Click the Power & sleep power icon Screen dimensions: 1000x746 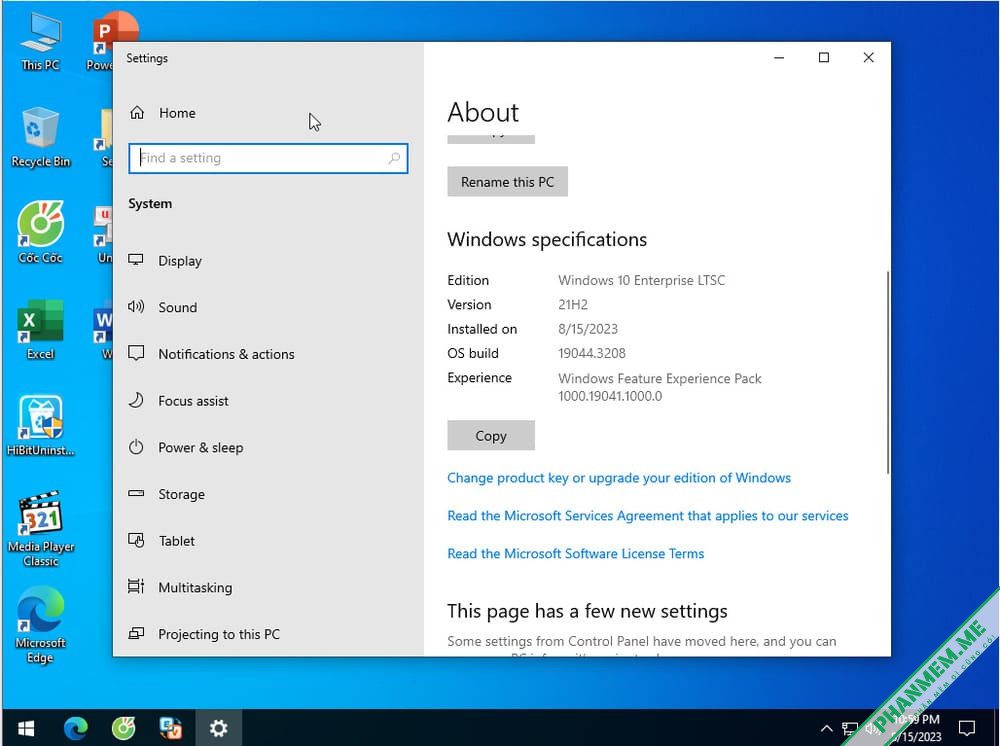136,447
